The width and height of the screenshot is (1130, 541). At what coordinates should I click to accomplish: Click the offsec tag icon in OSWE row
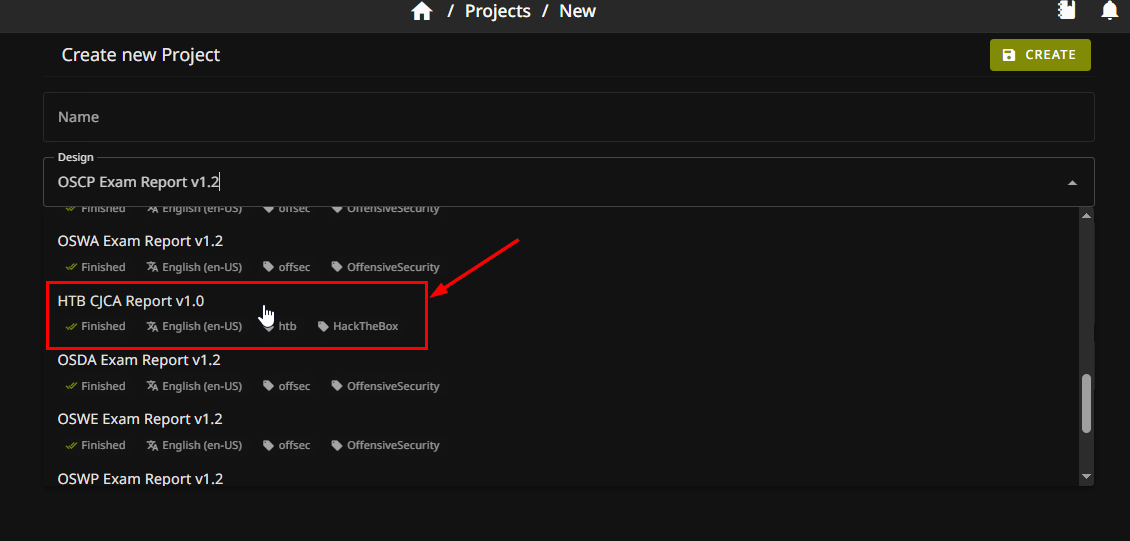[x=268, y=445]
